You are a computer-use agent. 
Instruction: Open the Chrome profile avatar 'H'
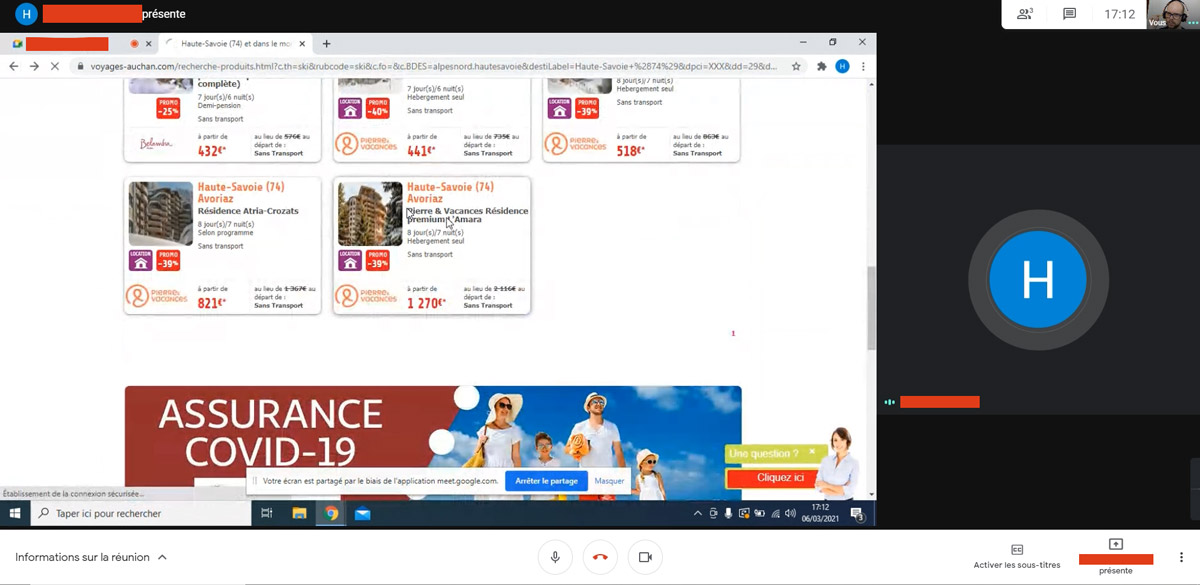[x=842, y=66]
